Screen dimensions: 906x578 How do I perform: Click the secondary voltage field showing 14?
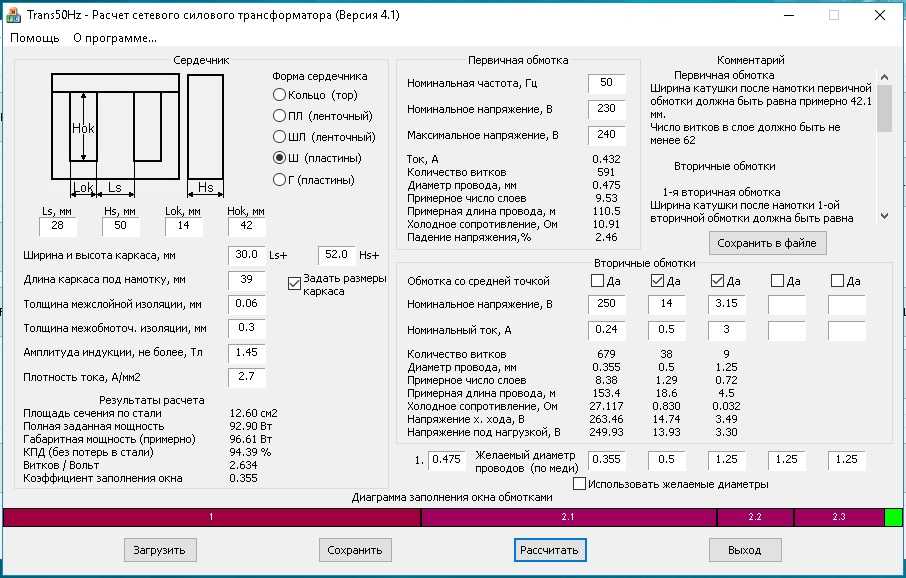coord(666,304)
